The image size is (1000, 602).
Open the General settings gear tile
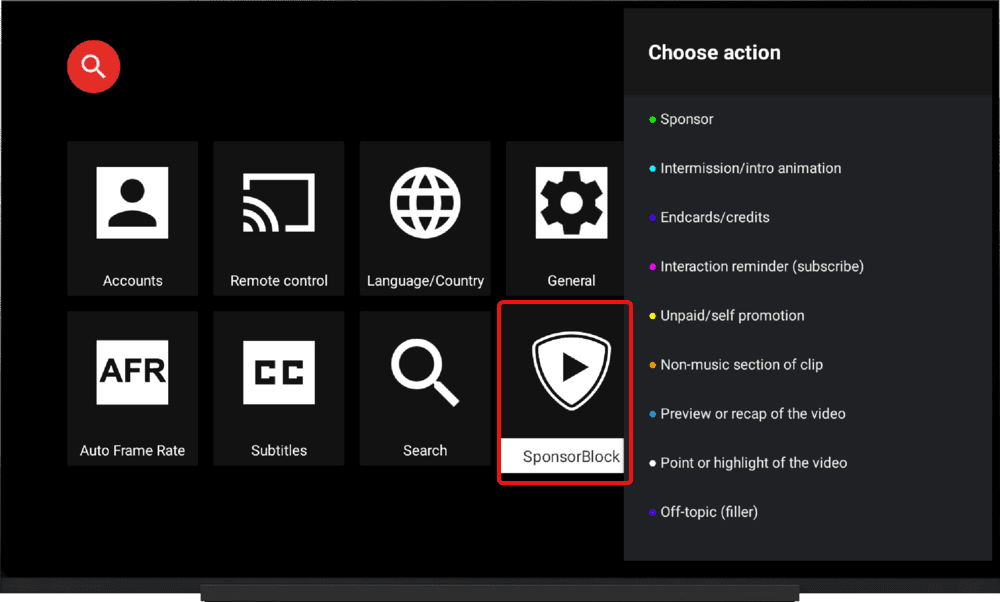pos(565,218)
